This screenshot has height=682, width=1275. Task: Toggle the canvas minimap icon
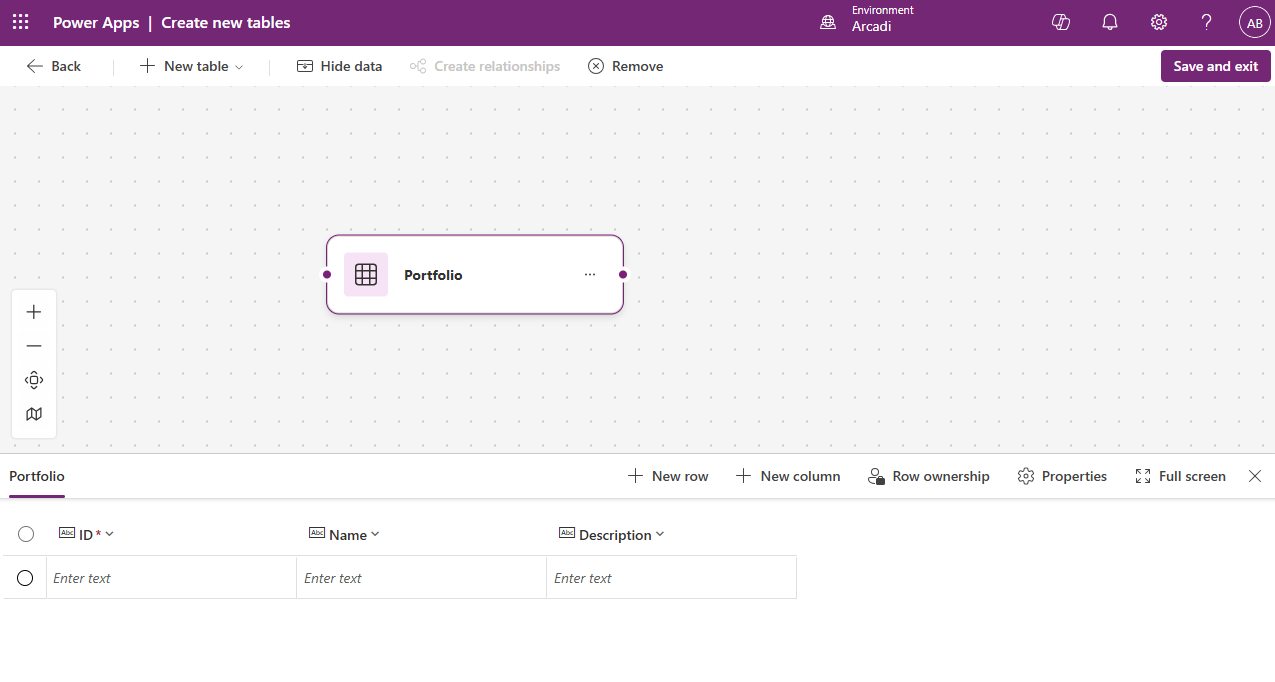pos(34,414)
